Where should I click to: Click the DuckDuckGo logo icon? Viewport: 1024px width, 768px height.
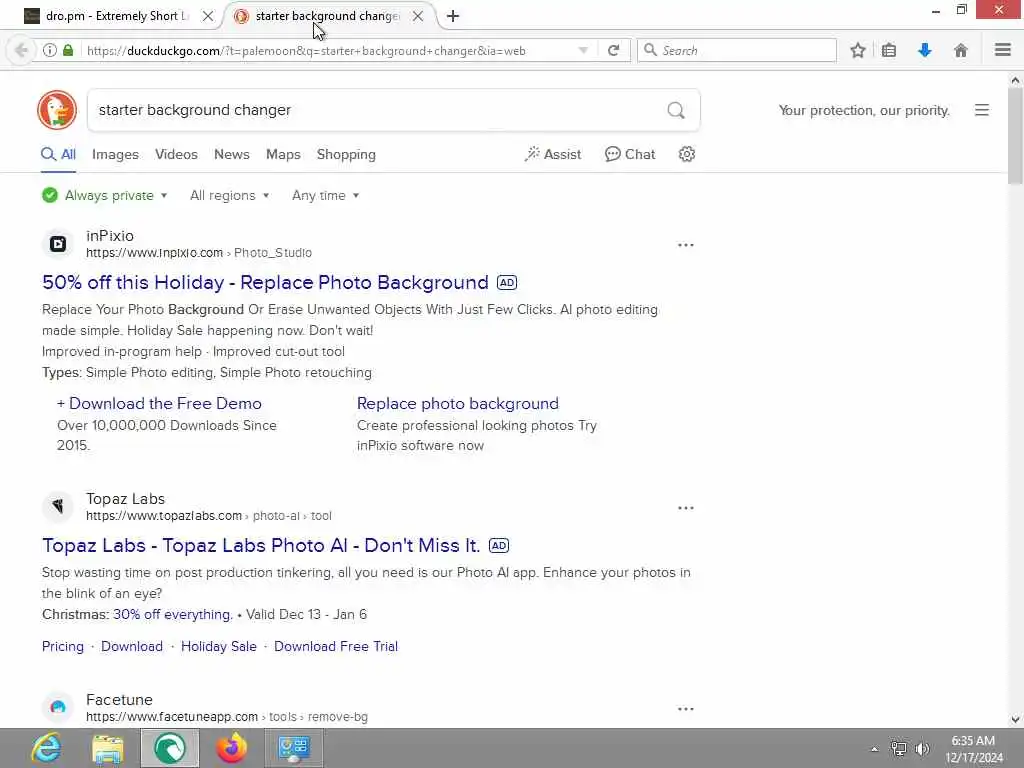tap(57, 110)
